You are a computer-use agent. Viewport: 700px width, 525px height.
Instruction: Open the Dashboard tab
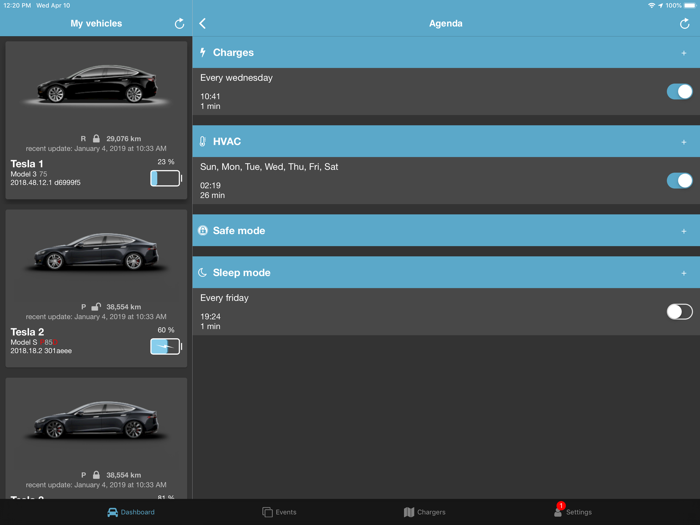pos(131,512)
